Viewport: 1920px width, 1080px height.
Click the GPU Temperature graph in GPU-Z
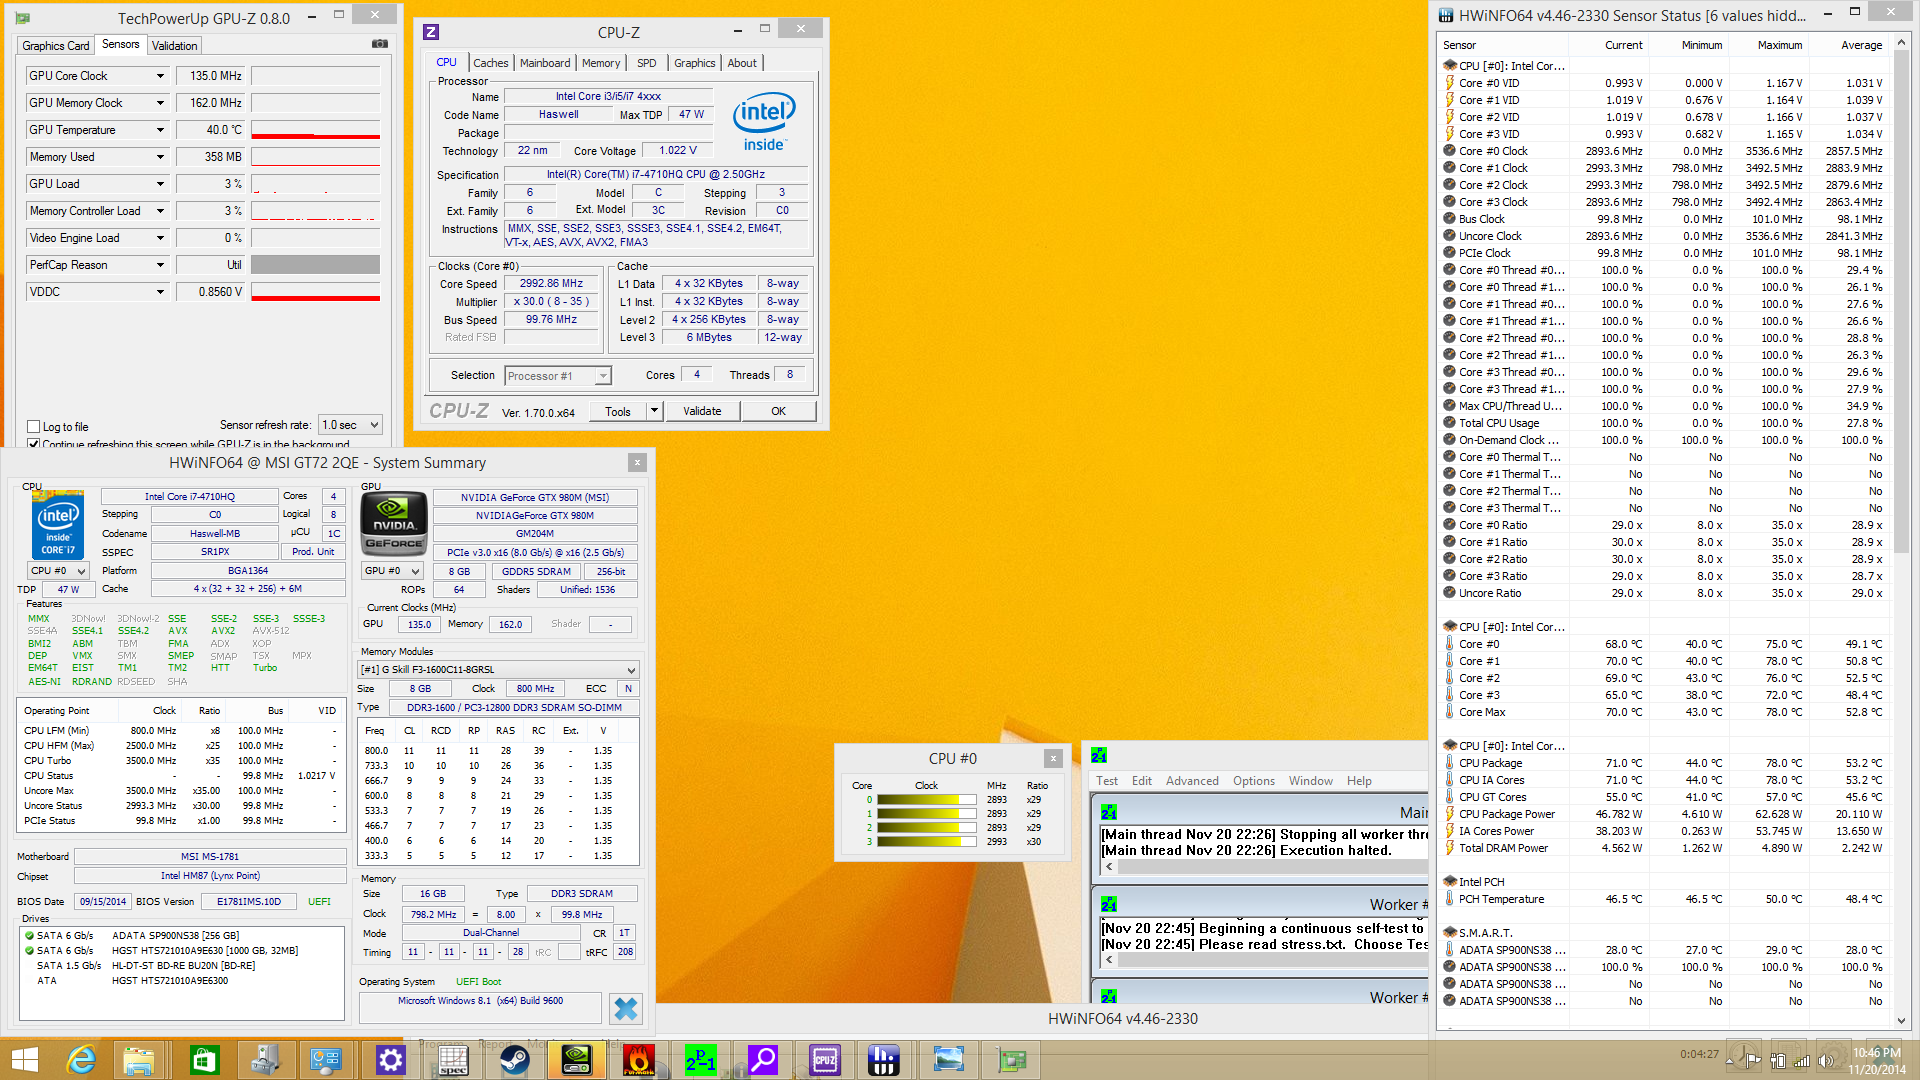(x=315, y=130)
